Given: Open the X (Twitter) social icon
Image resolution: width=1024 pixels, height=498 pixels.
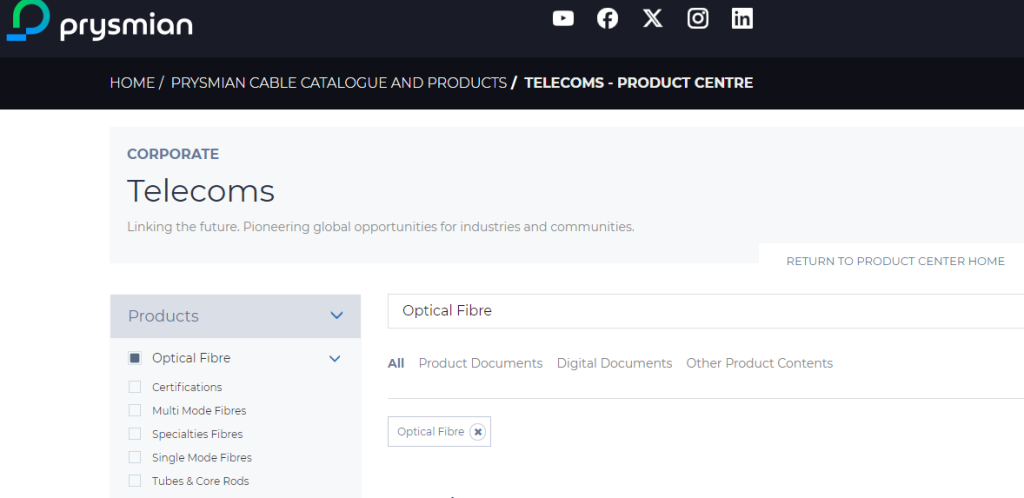Looking at the screenshot, I should coord(652,18).
